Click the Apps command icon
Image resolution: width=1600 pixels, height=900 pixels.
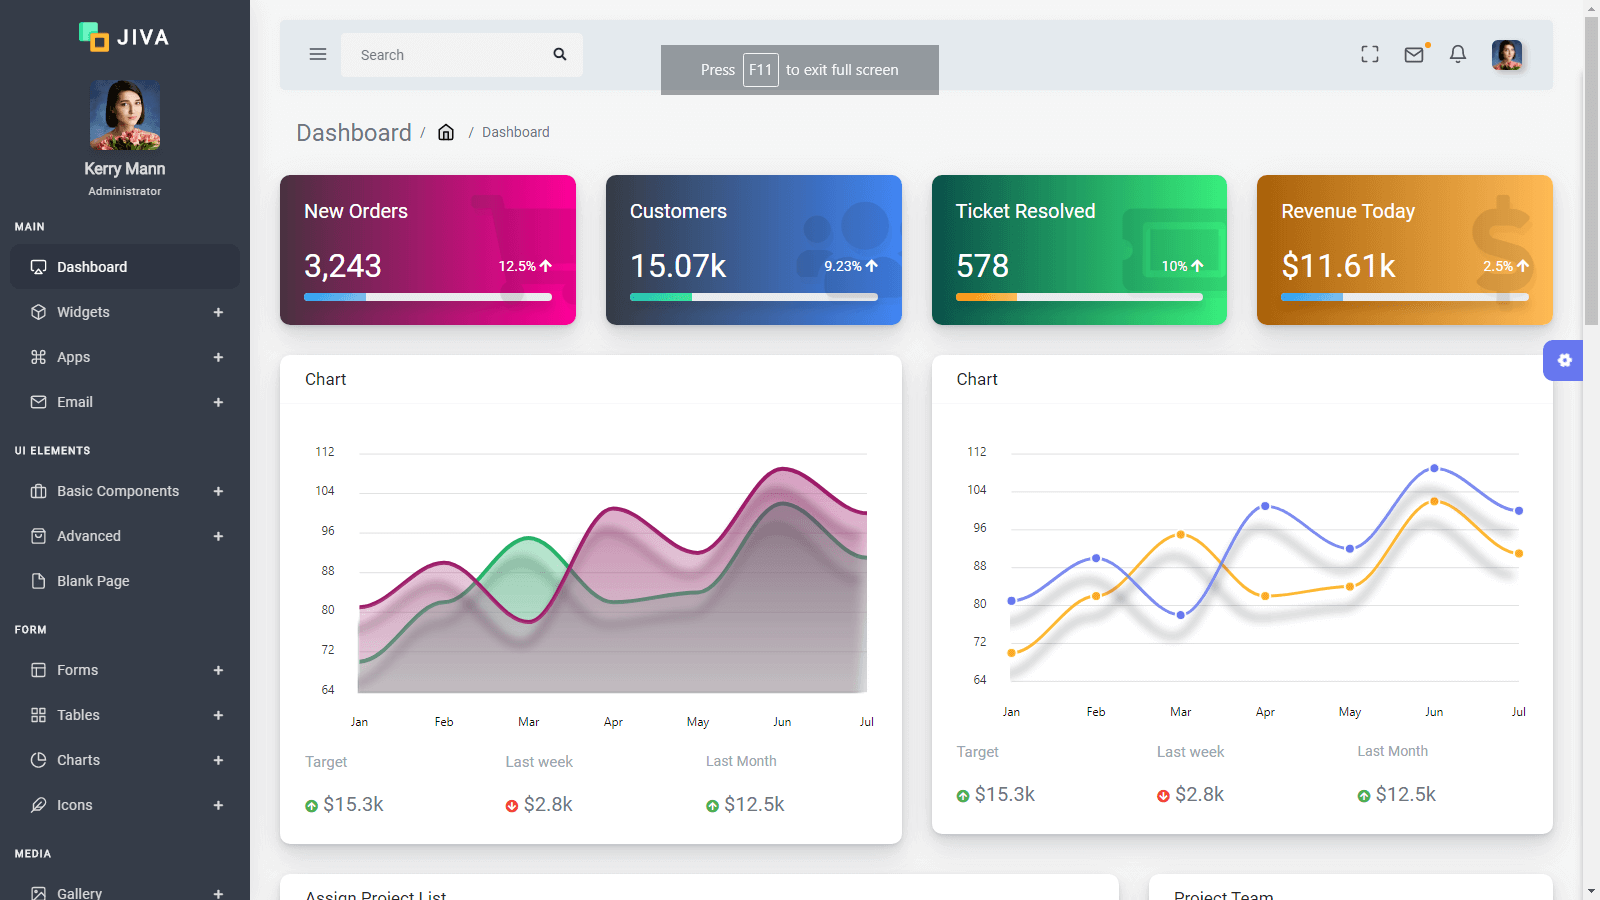coord(39,357)
